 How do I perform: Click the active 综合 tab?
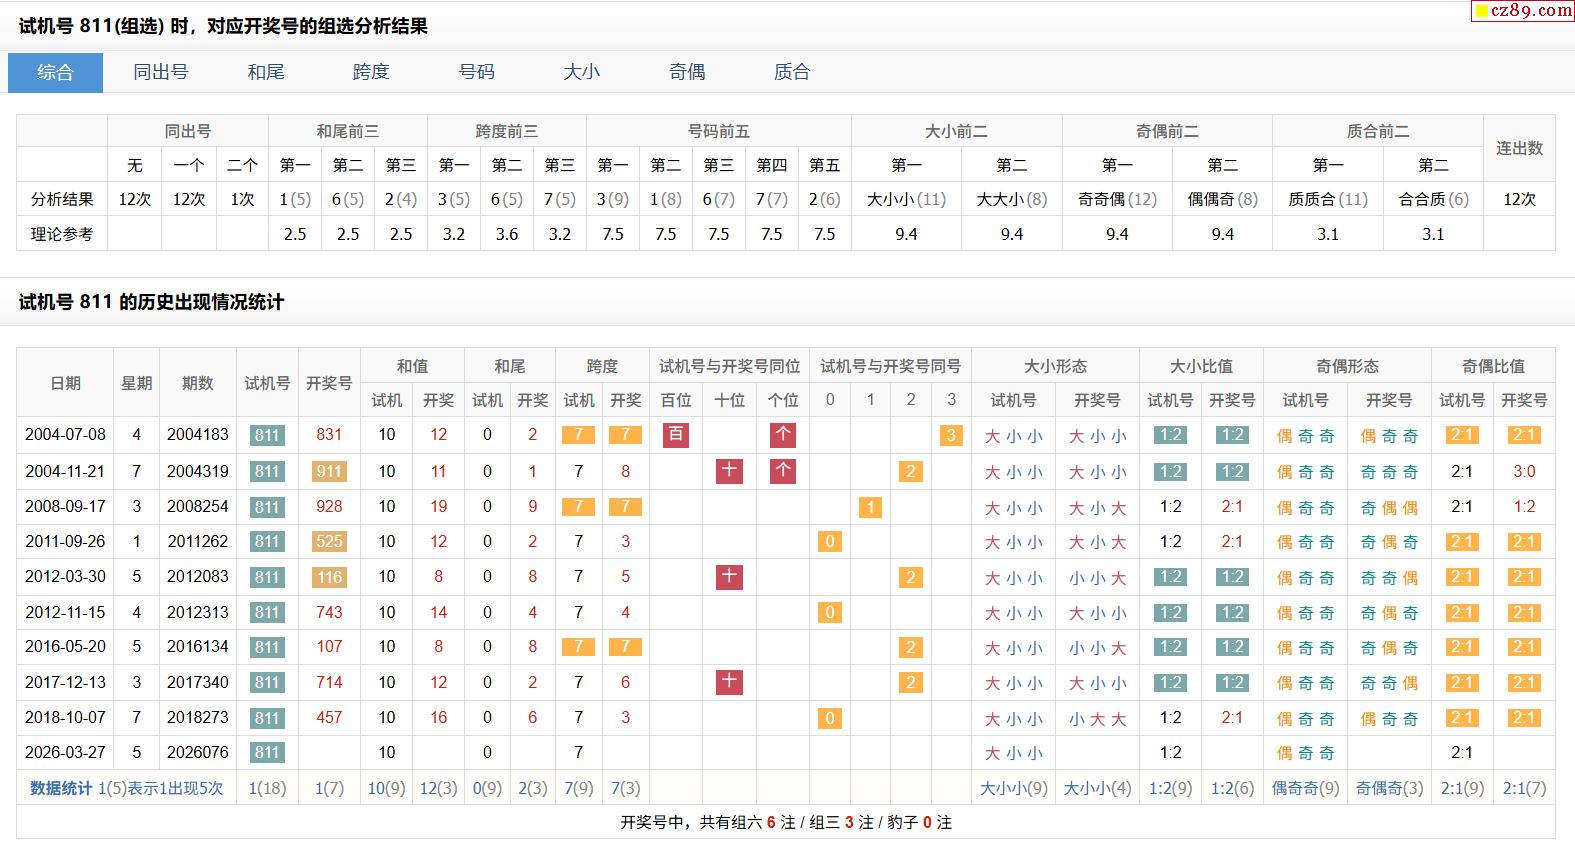coord(55,72)
